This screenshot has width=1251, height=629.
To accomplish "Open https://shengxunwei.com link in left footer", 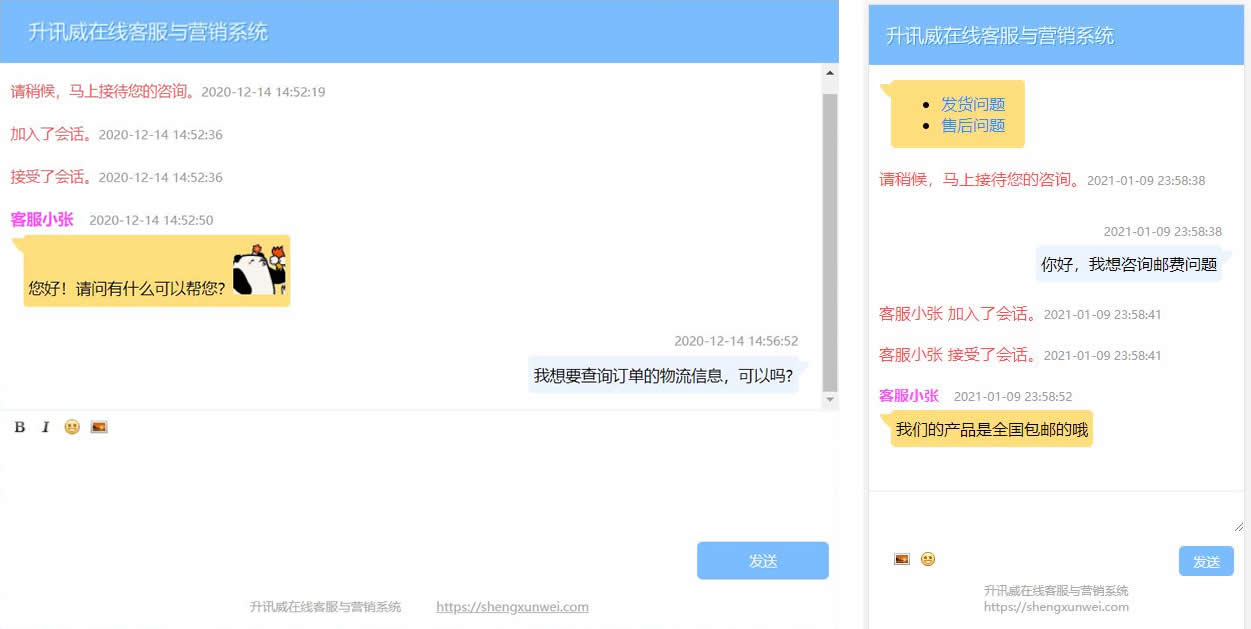I will [512, 607].
